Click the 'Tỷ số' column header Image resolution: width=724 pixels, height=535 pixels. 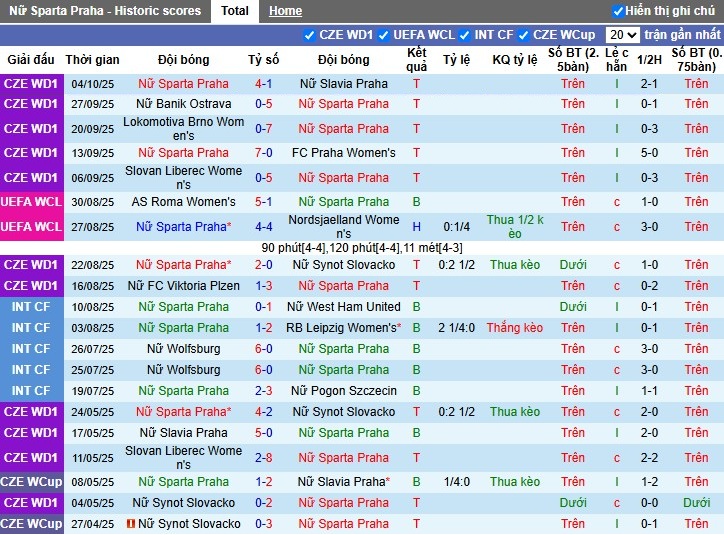coord(264,60)
